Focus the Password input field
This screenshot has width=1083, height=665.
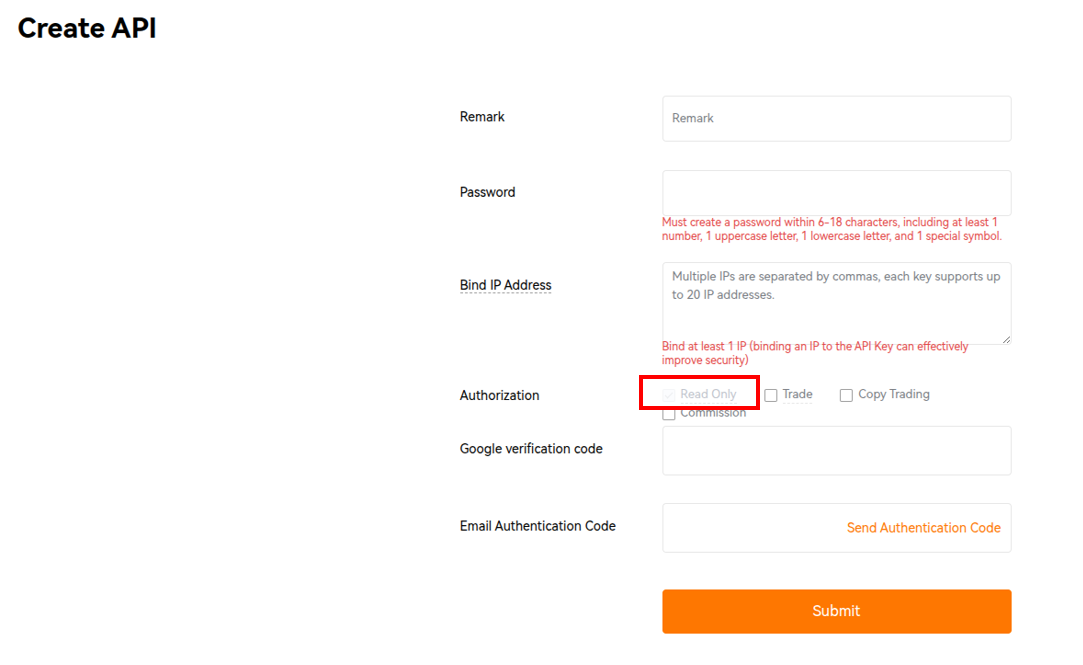tap(836, 193)
